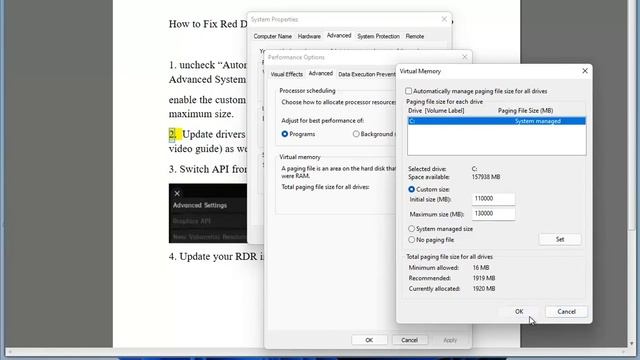Screen dimensions: 640x360
Task: Click Cancel in Performance Options window
Action: [x=409, y=340]
